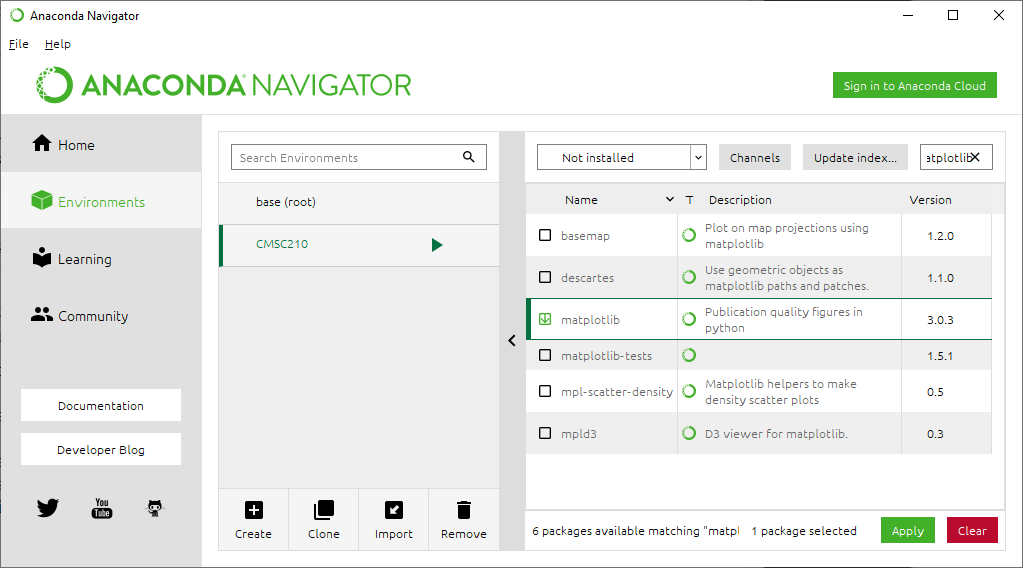Click the Remove environment trash icon
Screen dimensions: 1023x568
click(x=464, y=510)
